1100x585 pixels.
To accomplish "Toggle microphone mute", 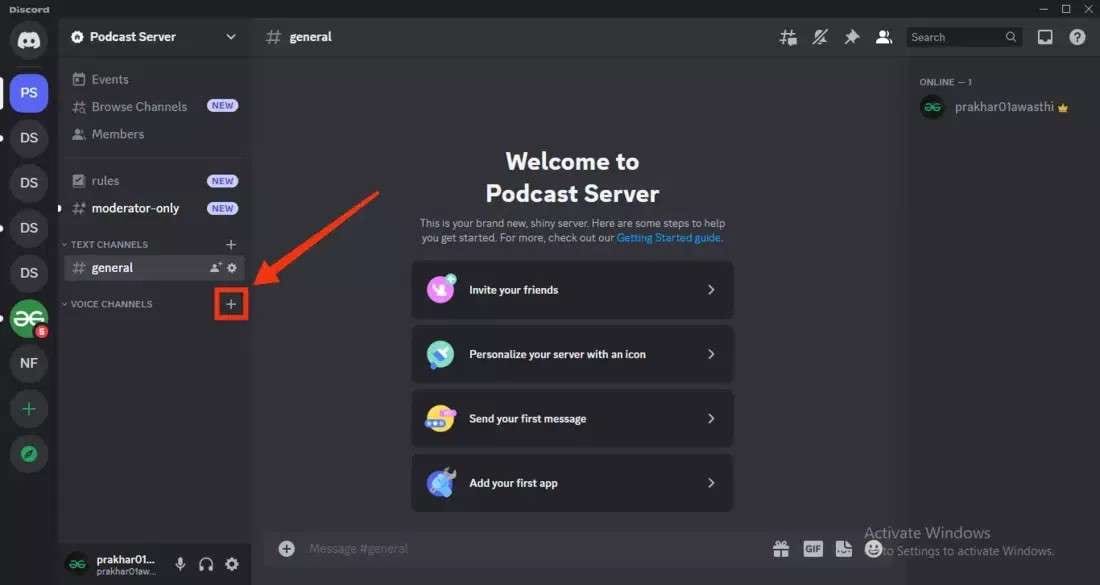I will click(x=180, y=564).
